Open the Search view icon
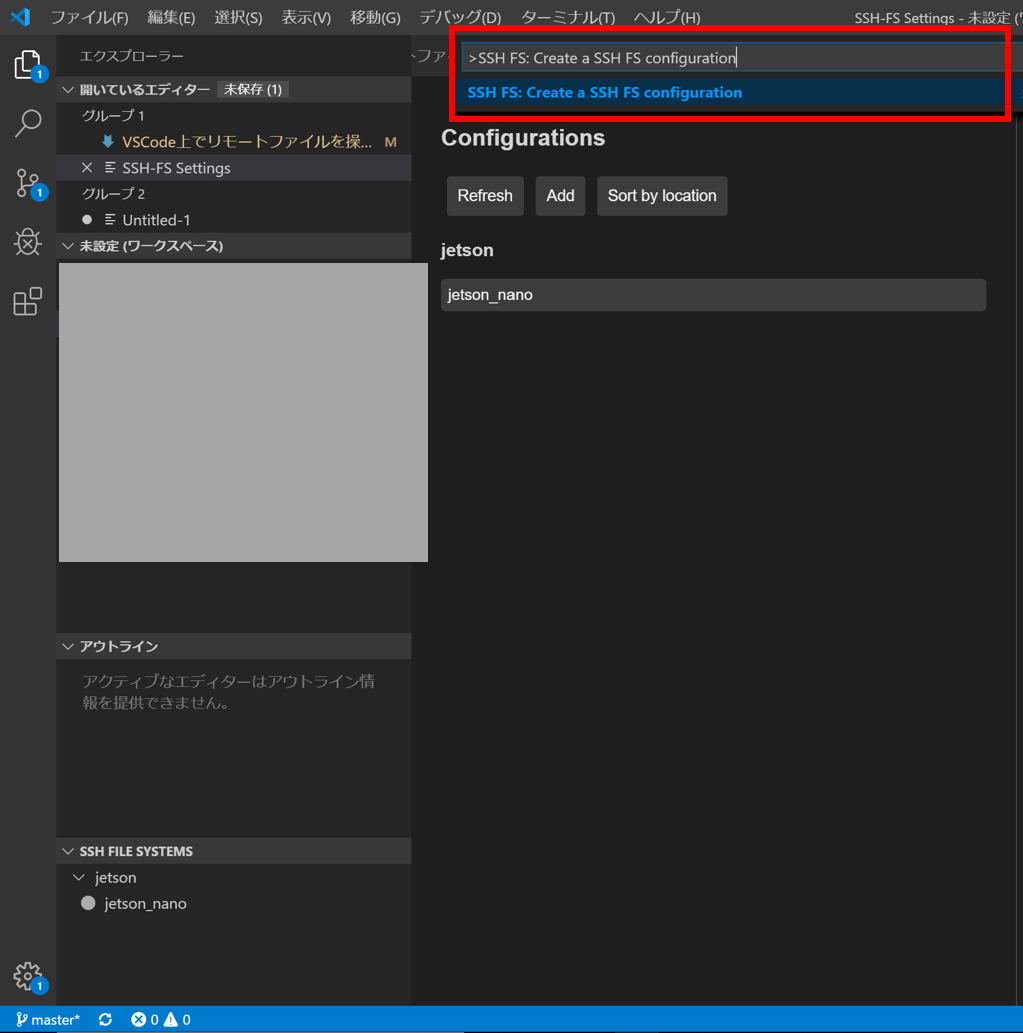Image resolution: width=1023 pixels, height=1033 pixels. click(28, 123)
